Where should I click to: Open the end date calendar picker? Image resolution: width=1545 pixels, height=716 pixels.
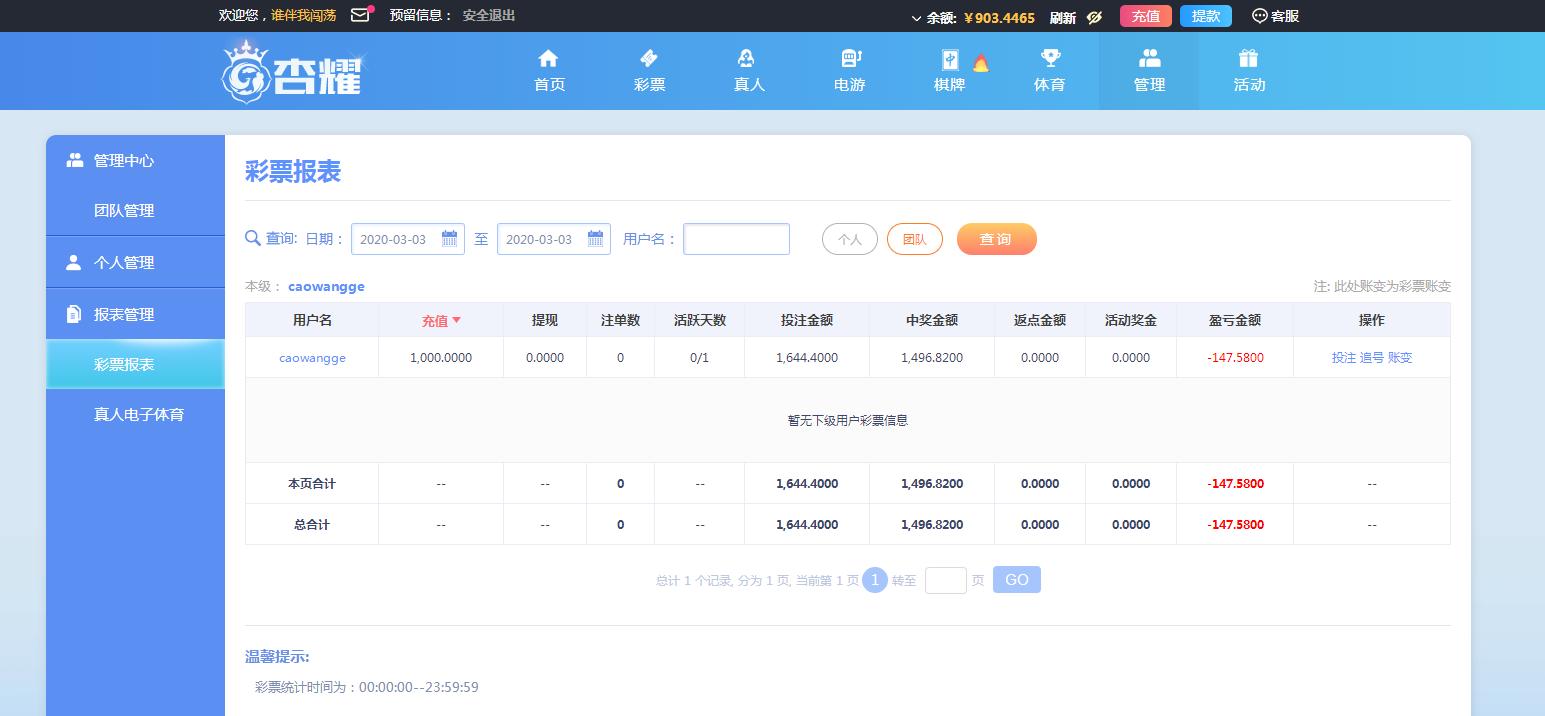point(595,239)
